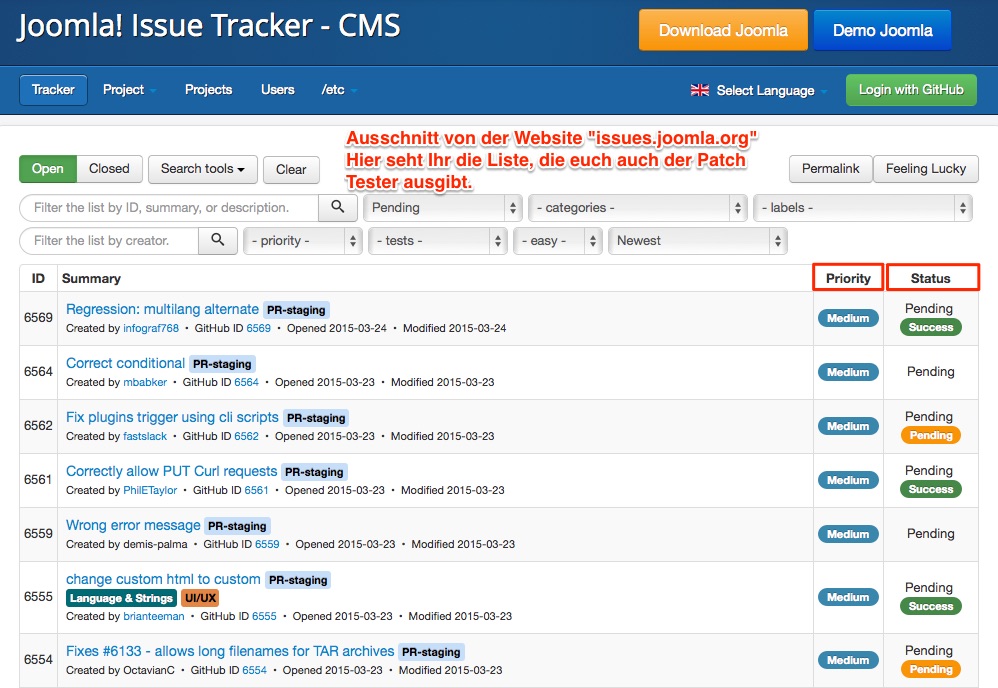Screen dimensions: 998x688
Task: Open issue 'change custom html to custom'
Action: tap(163, 580)
